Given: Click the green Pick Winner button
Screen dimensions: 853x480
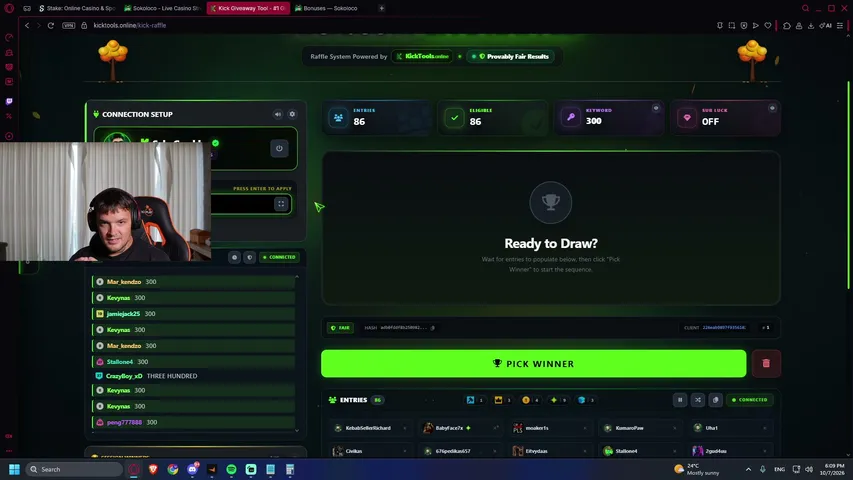Looking at the screenshot, I should (x=533, y=364).
